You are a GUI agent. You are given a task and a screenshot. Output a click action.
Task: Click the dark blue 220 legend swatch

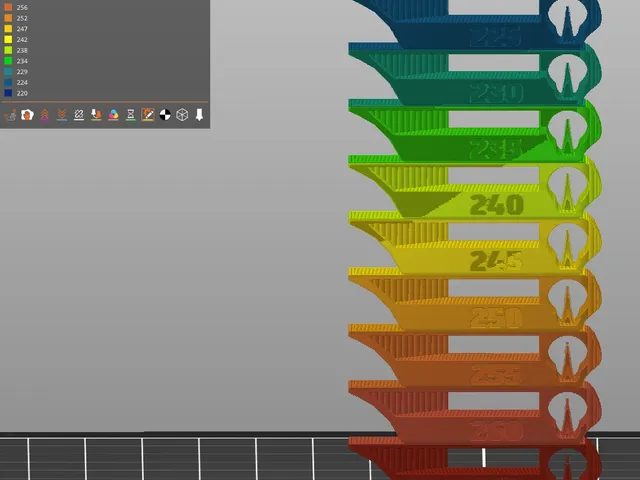[8, 93]
